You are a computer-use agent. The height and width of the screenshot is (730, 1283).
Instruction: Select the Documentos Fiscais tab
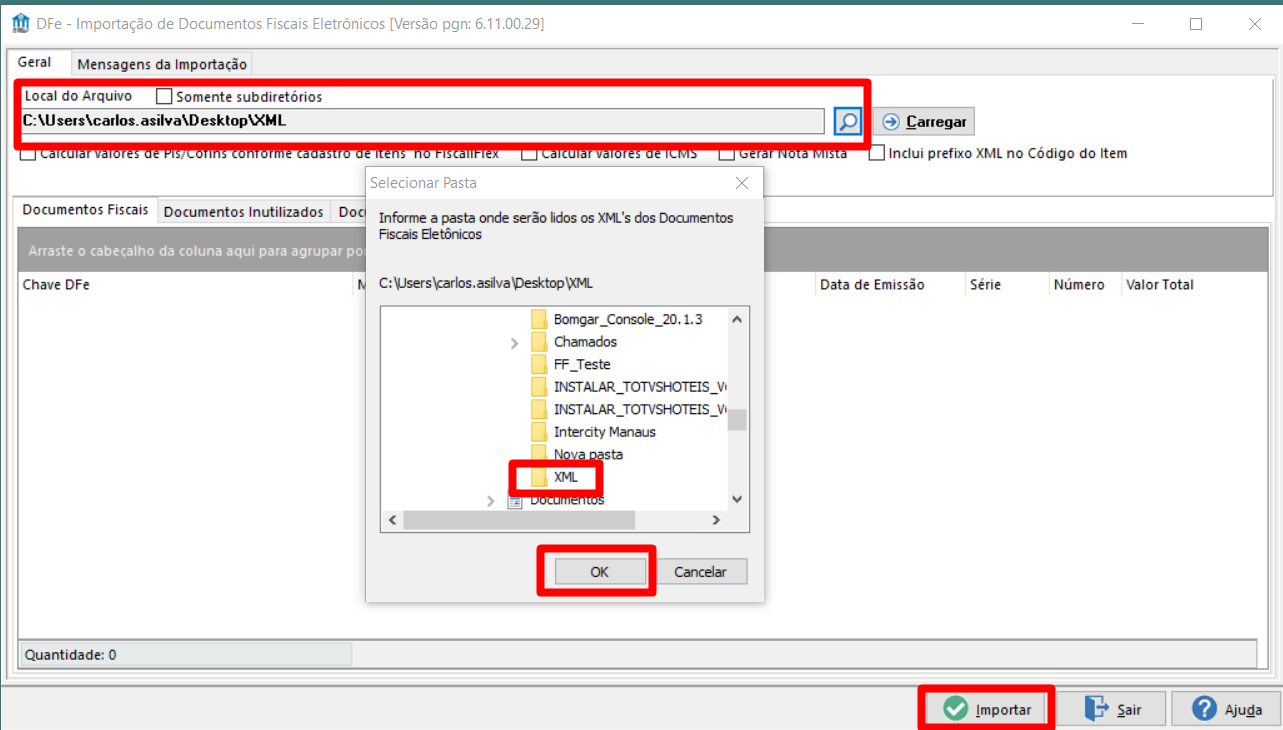(x=86, y=210)
